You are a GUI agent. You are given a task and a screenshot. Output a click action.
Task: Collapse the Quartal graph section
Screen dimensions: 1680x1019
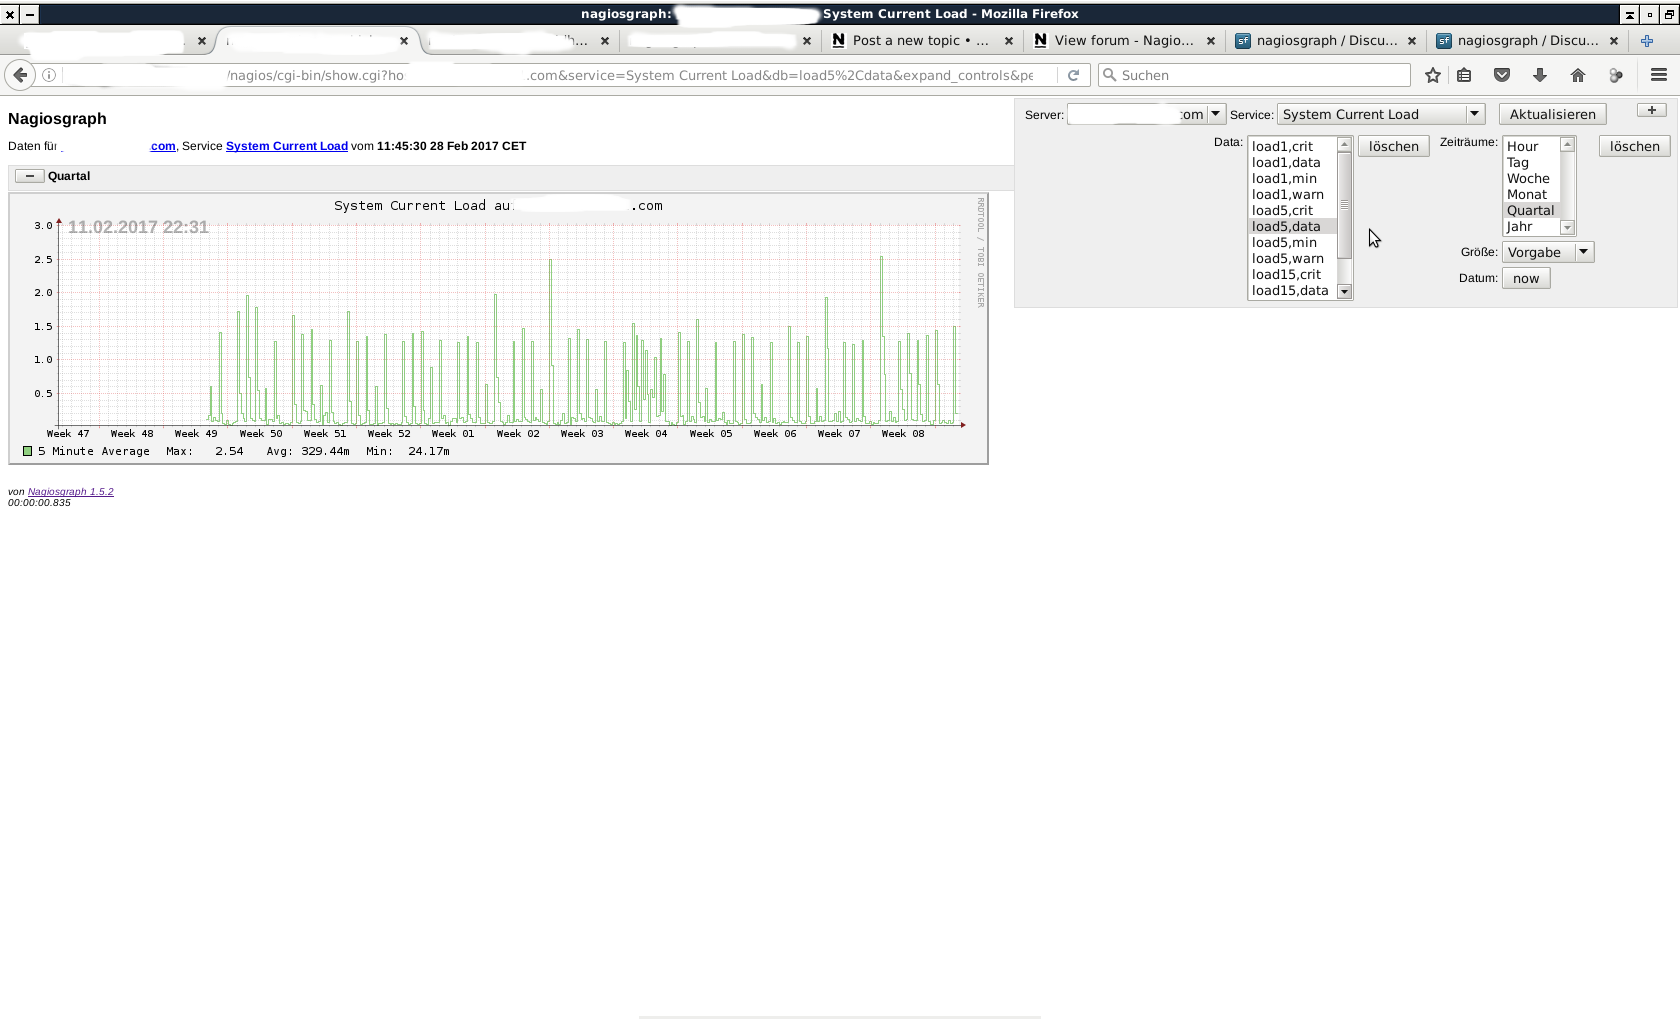[x=29, y=176]
